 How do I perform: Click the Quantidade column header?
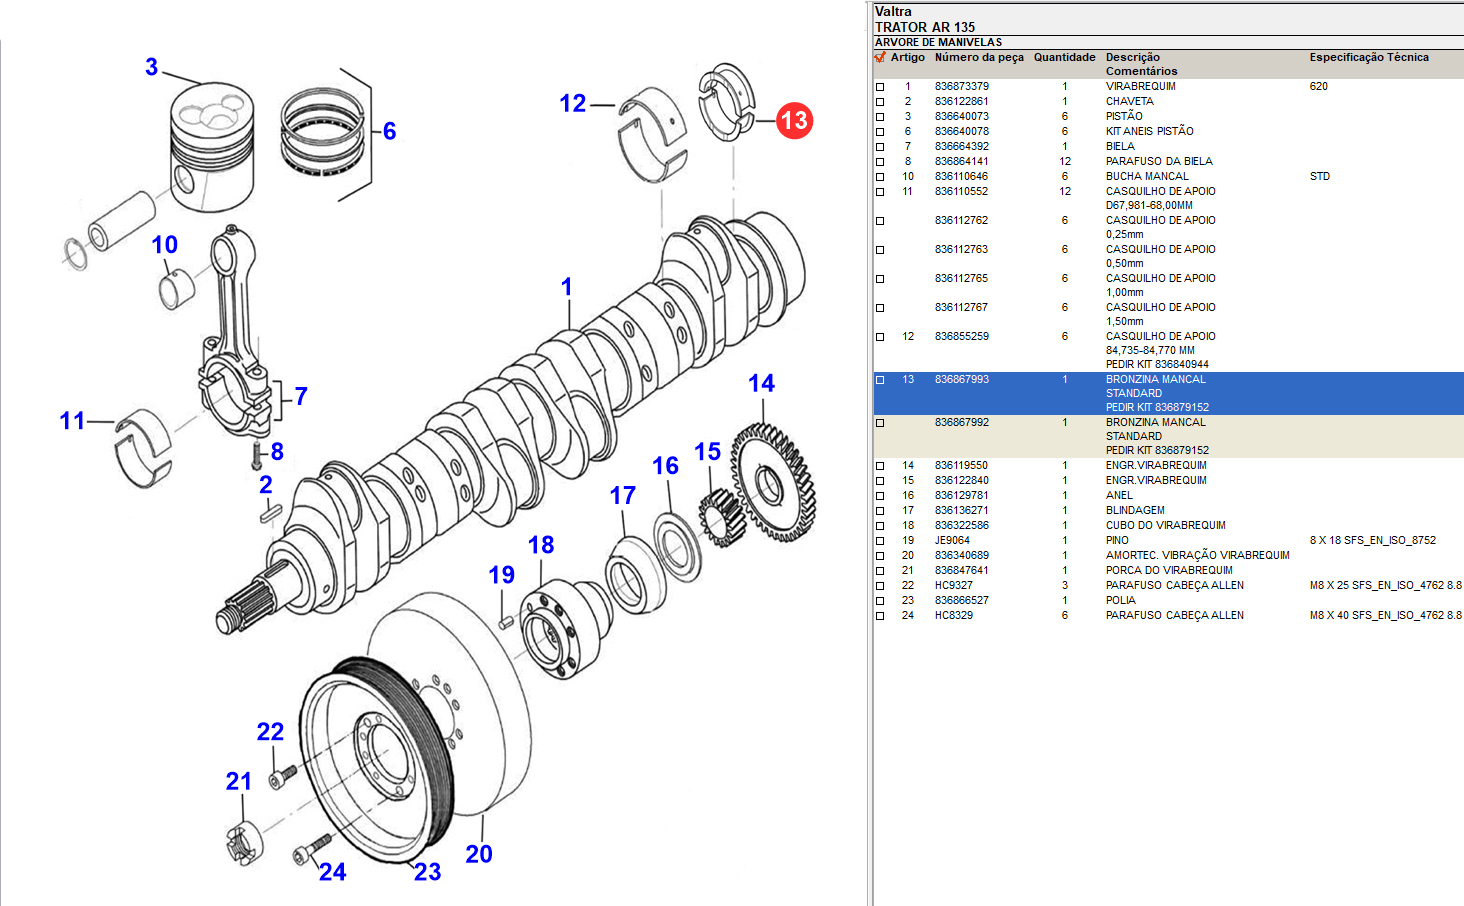click(x=1064, y=57)
